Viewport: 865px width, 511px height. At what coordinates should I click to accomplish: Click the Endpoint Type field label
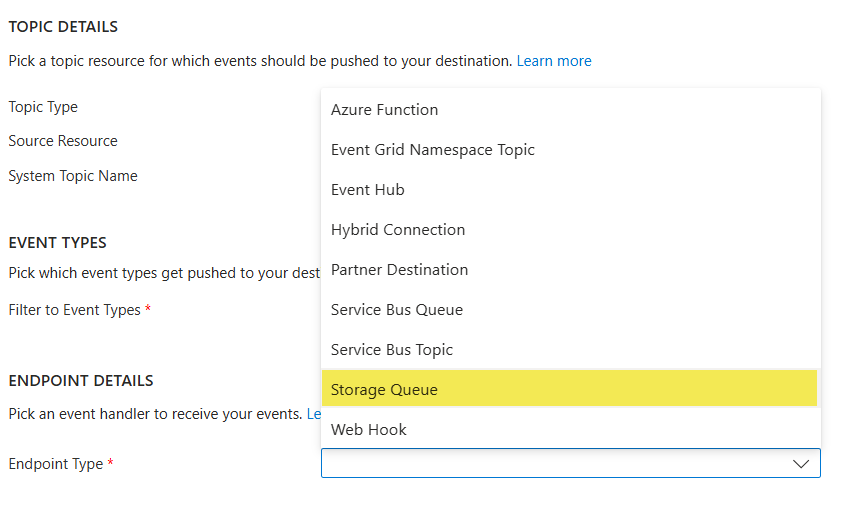click(x=56, y=464)
